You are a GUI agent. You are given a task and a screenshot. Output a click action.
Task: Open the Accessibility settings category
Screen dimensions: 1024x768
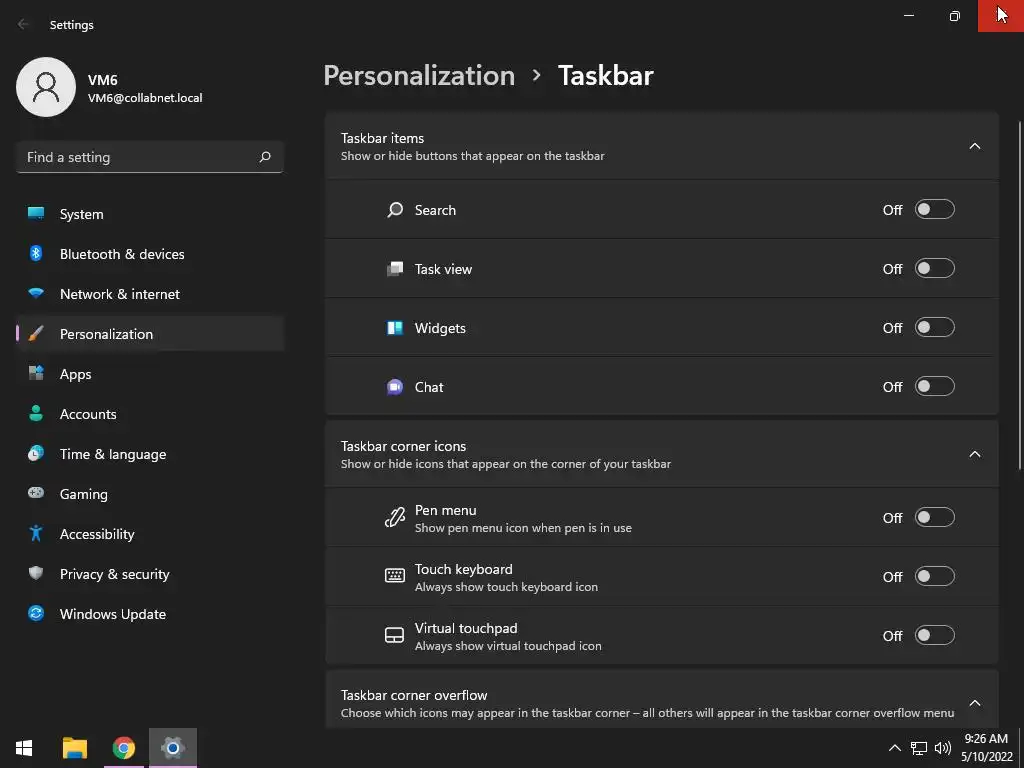point(97,534)
